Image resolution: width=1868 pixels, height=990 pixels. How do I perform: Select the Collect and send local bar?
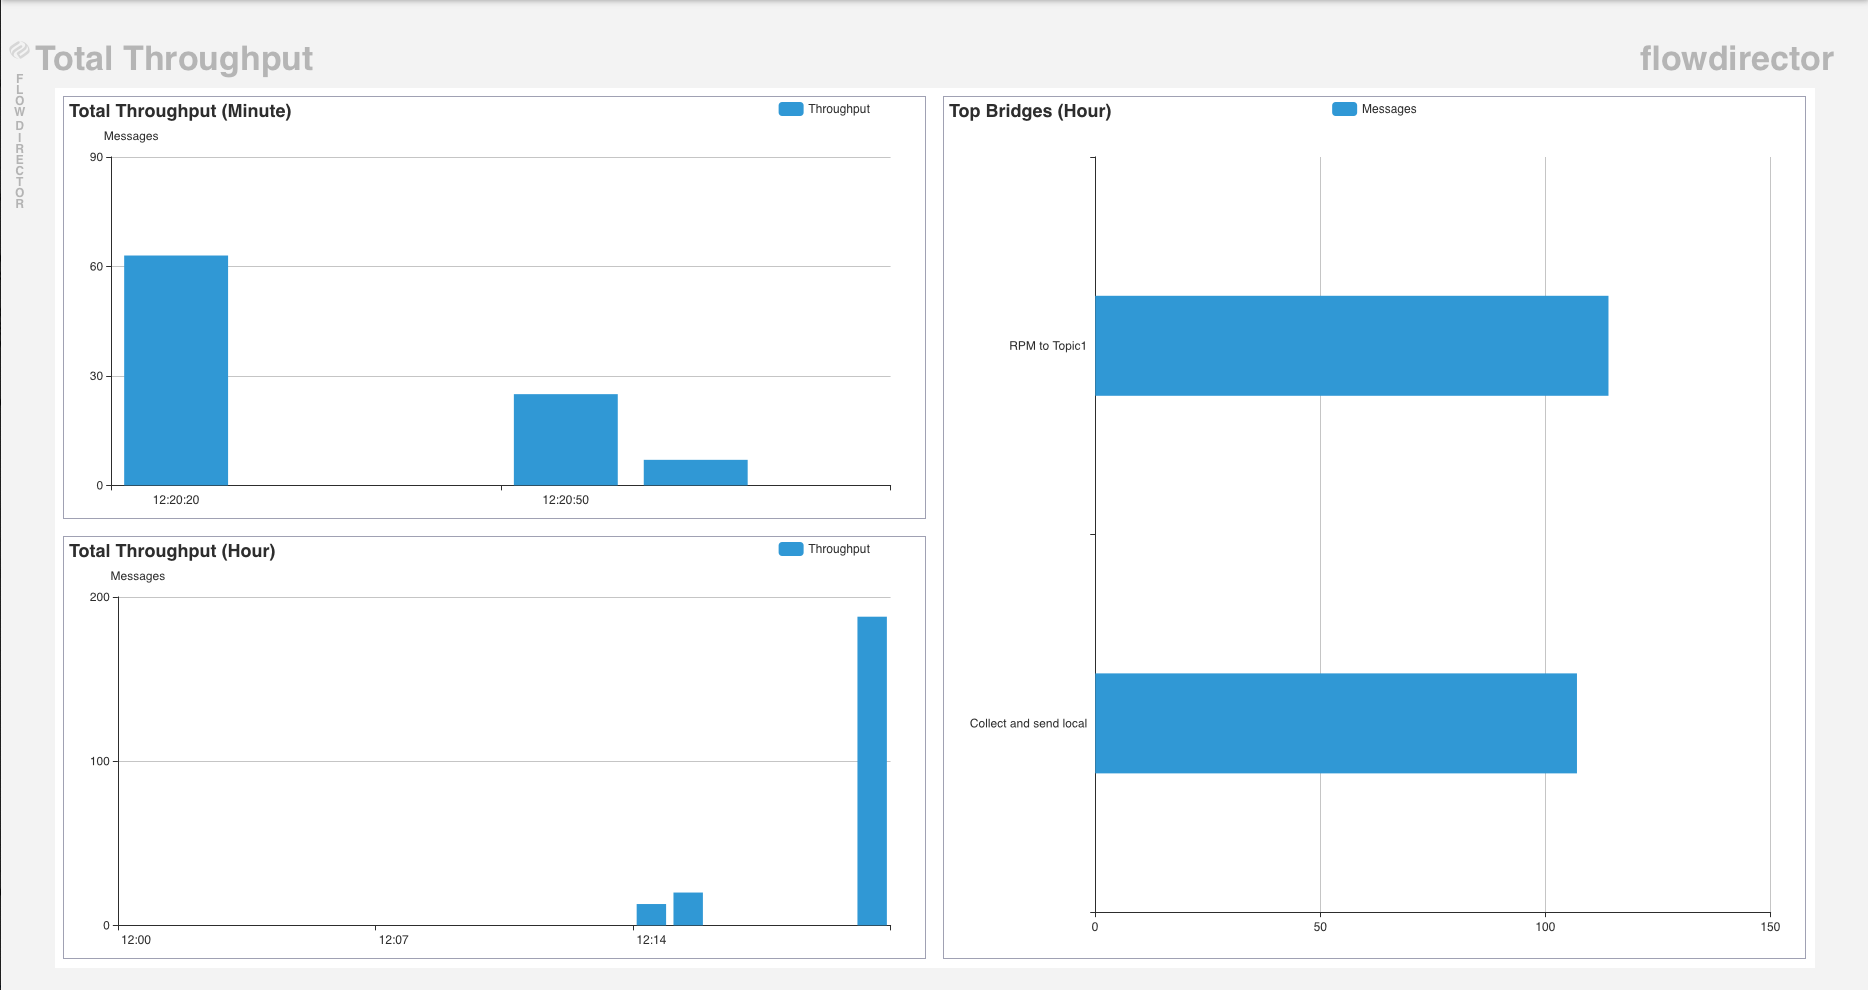tap(1335, 723)
